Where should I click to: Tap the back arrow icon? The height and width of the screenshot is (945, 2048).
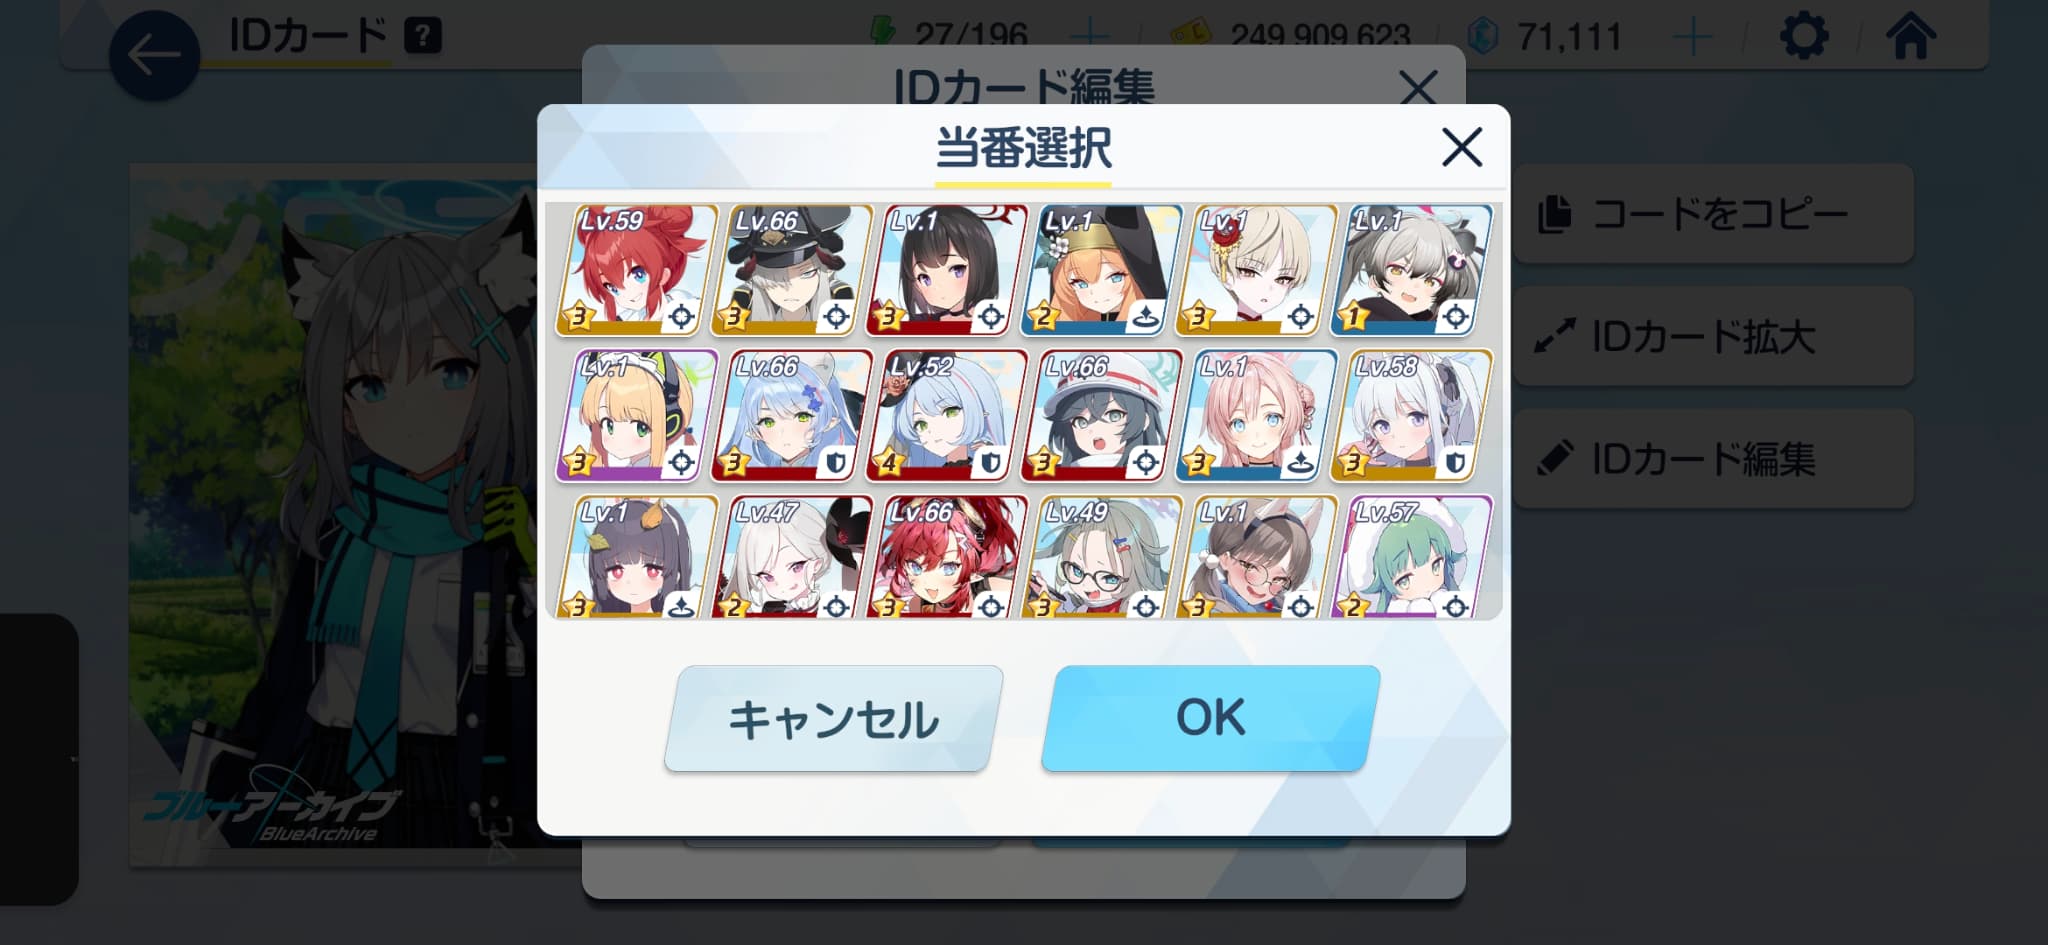point(154,55)
